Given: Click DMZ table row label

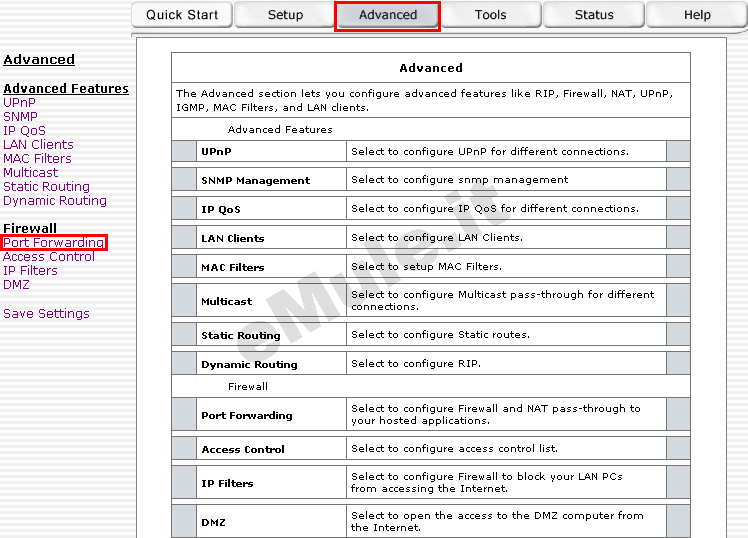Looking at the screenshot, I should (x=213, y=523).
